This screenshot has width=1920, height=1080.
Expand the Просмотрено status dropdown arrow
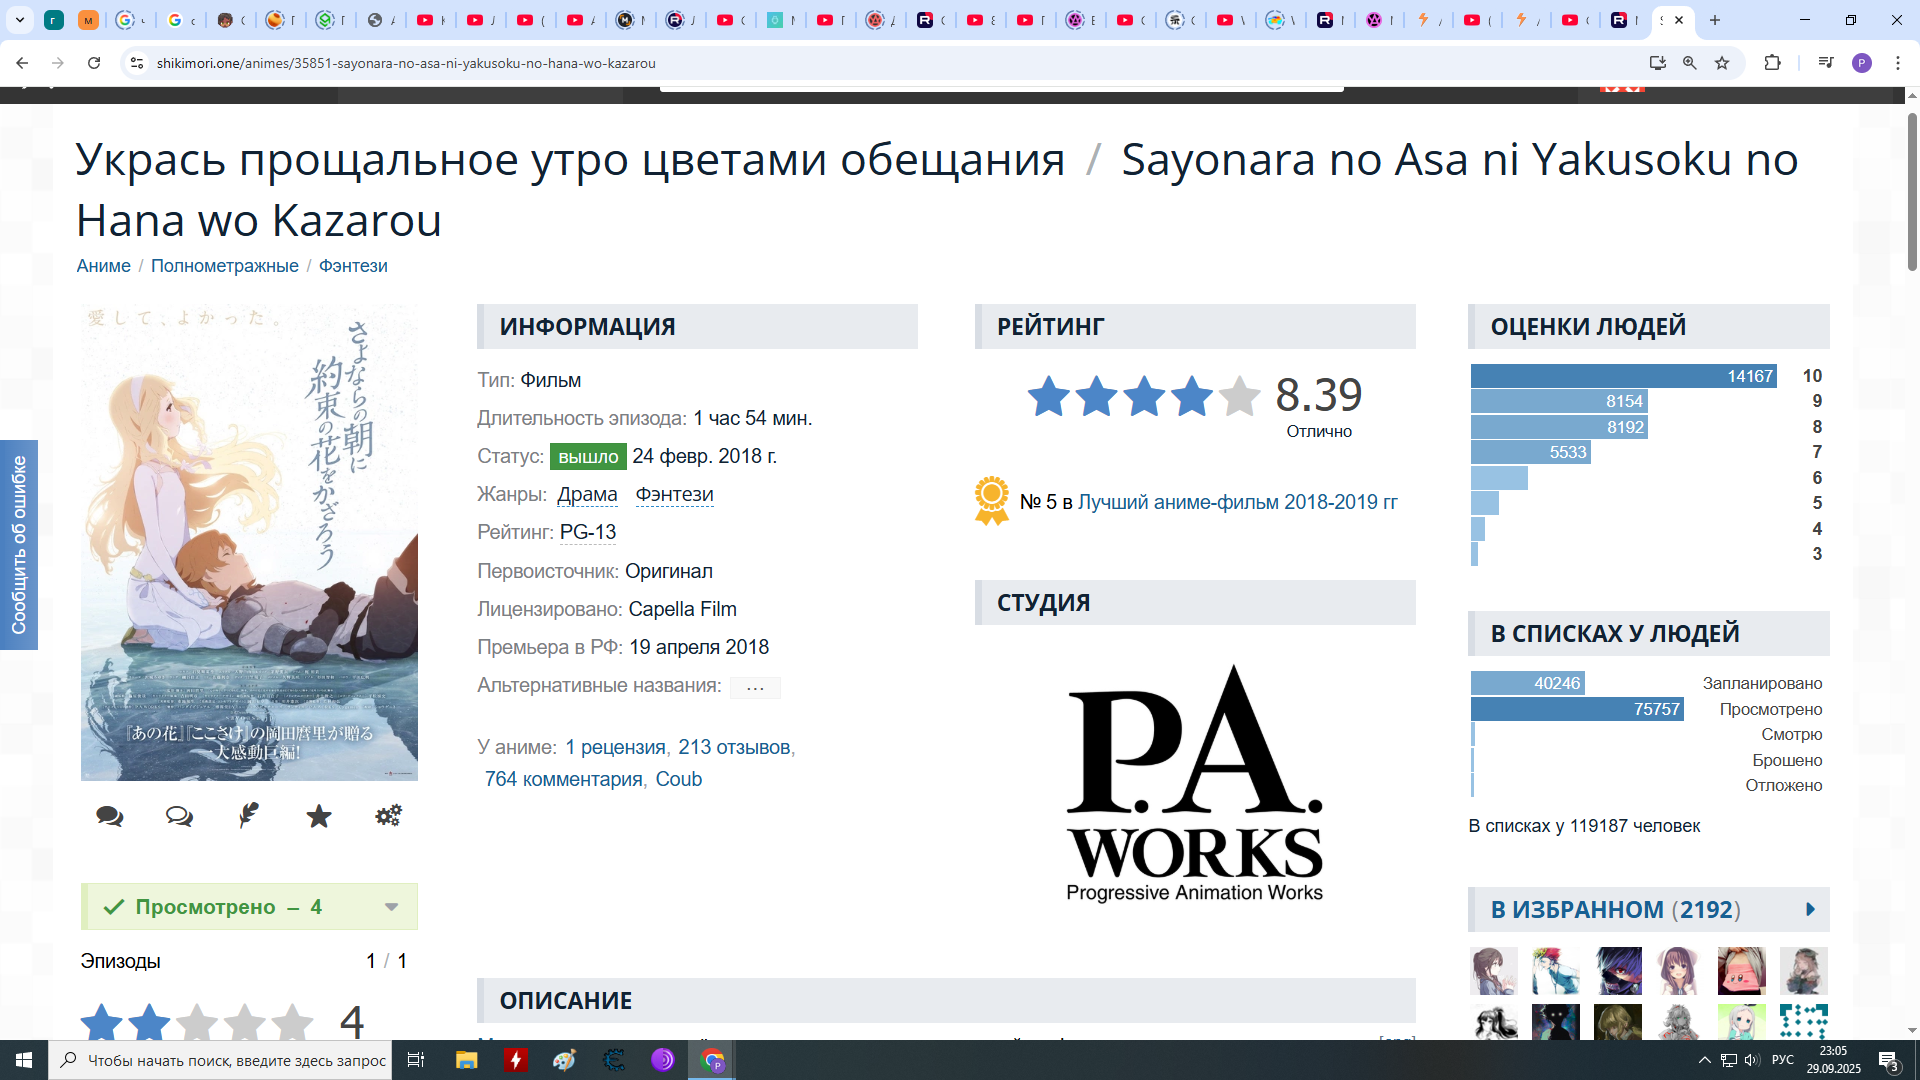(x=391, y=907)
